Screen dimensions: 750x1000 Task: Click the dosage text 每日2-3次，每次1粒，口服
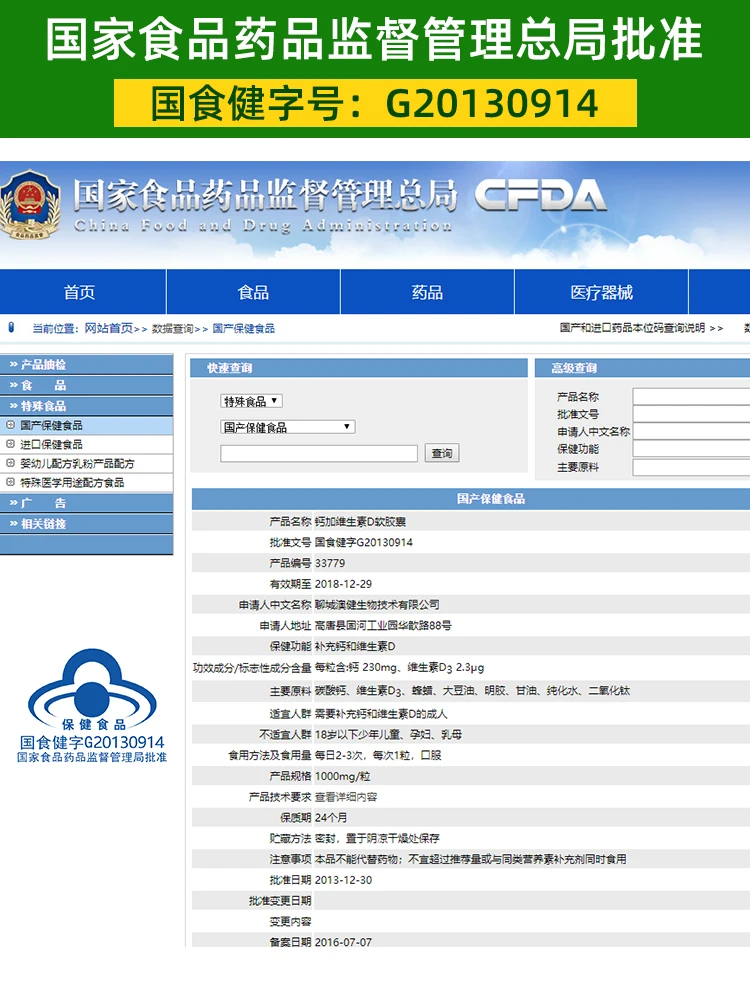pyautogui.click(x=378, y=755)
